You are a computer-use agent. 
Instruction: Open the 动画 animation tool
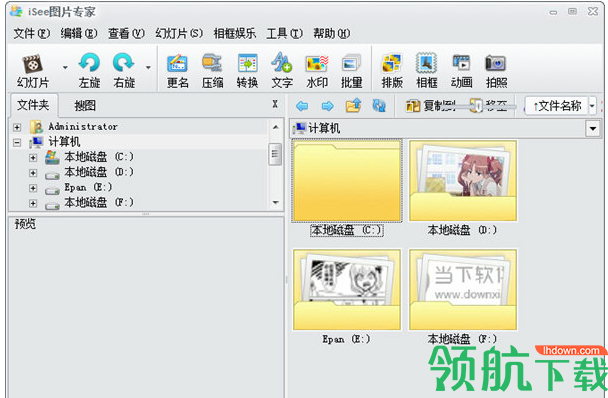point(461,71)
